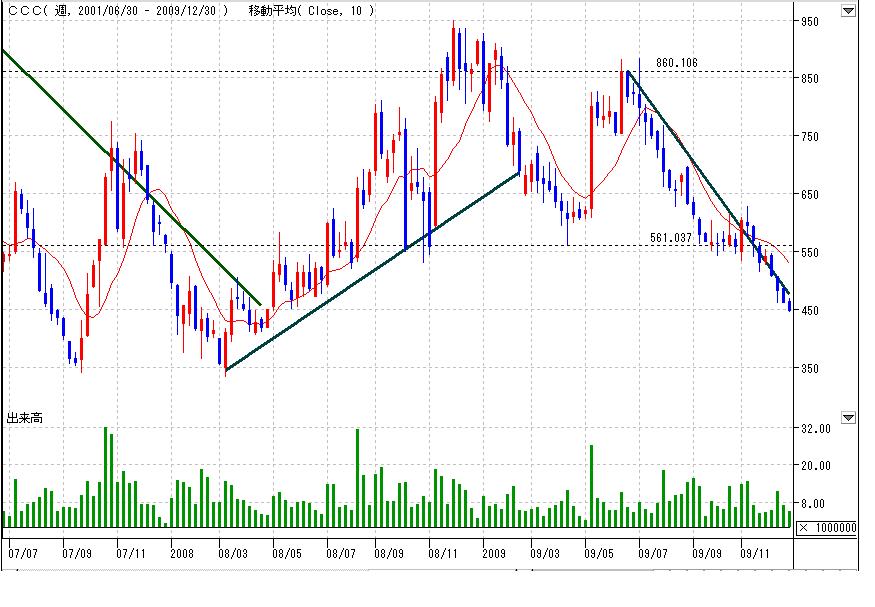Select the 移動平均 (Close, 10) indicator label
Screen dimensions: 875x607
coord(311,11)
